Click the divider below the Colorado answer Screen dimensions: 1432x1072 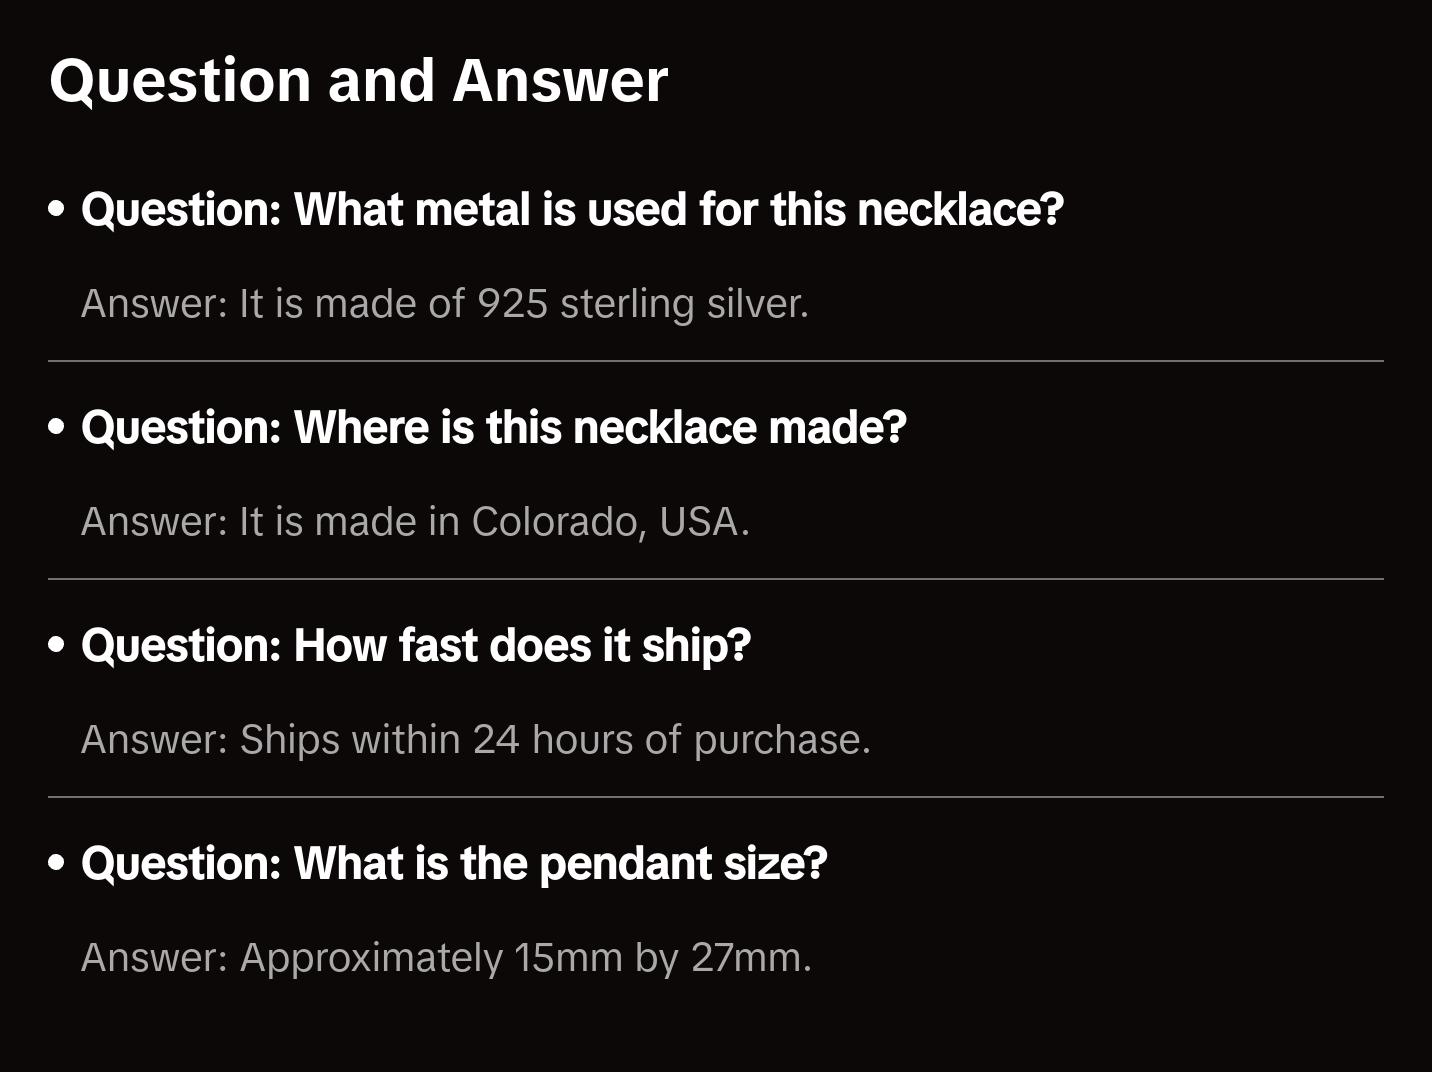[716, 579]
